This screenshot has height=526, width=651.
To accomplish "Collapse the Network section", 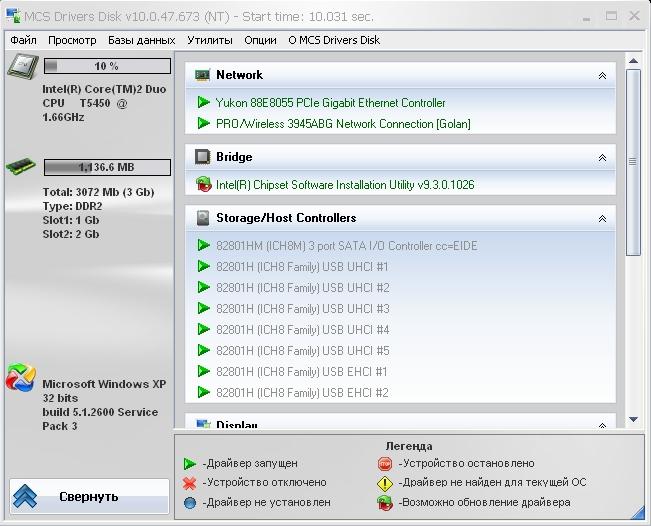I will pos(602,76).
